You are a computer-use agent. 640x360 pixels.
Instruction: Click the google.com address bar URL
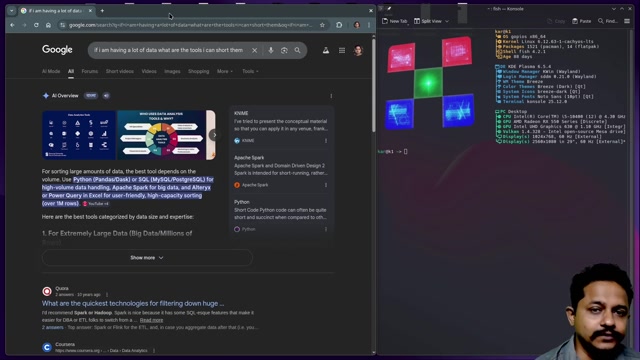click(x=190, y=25)
